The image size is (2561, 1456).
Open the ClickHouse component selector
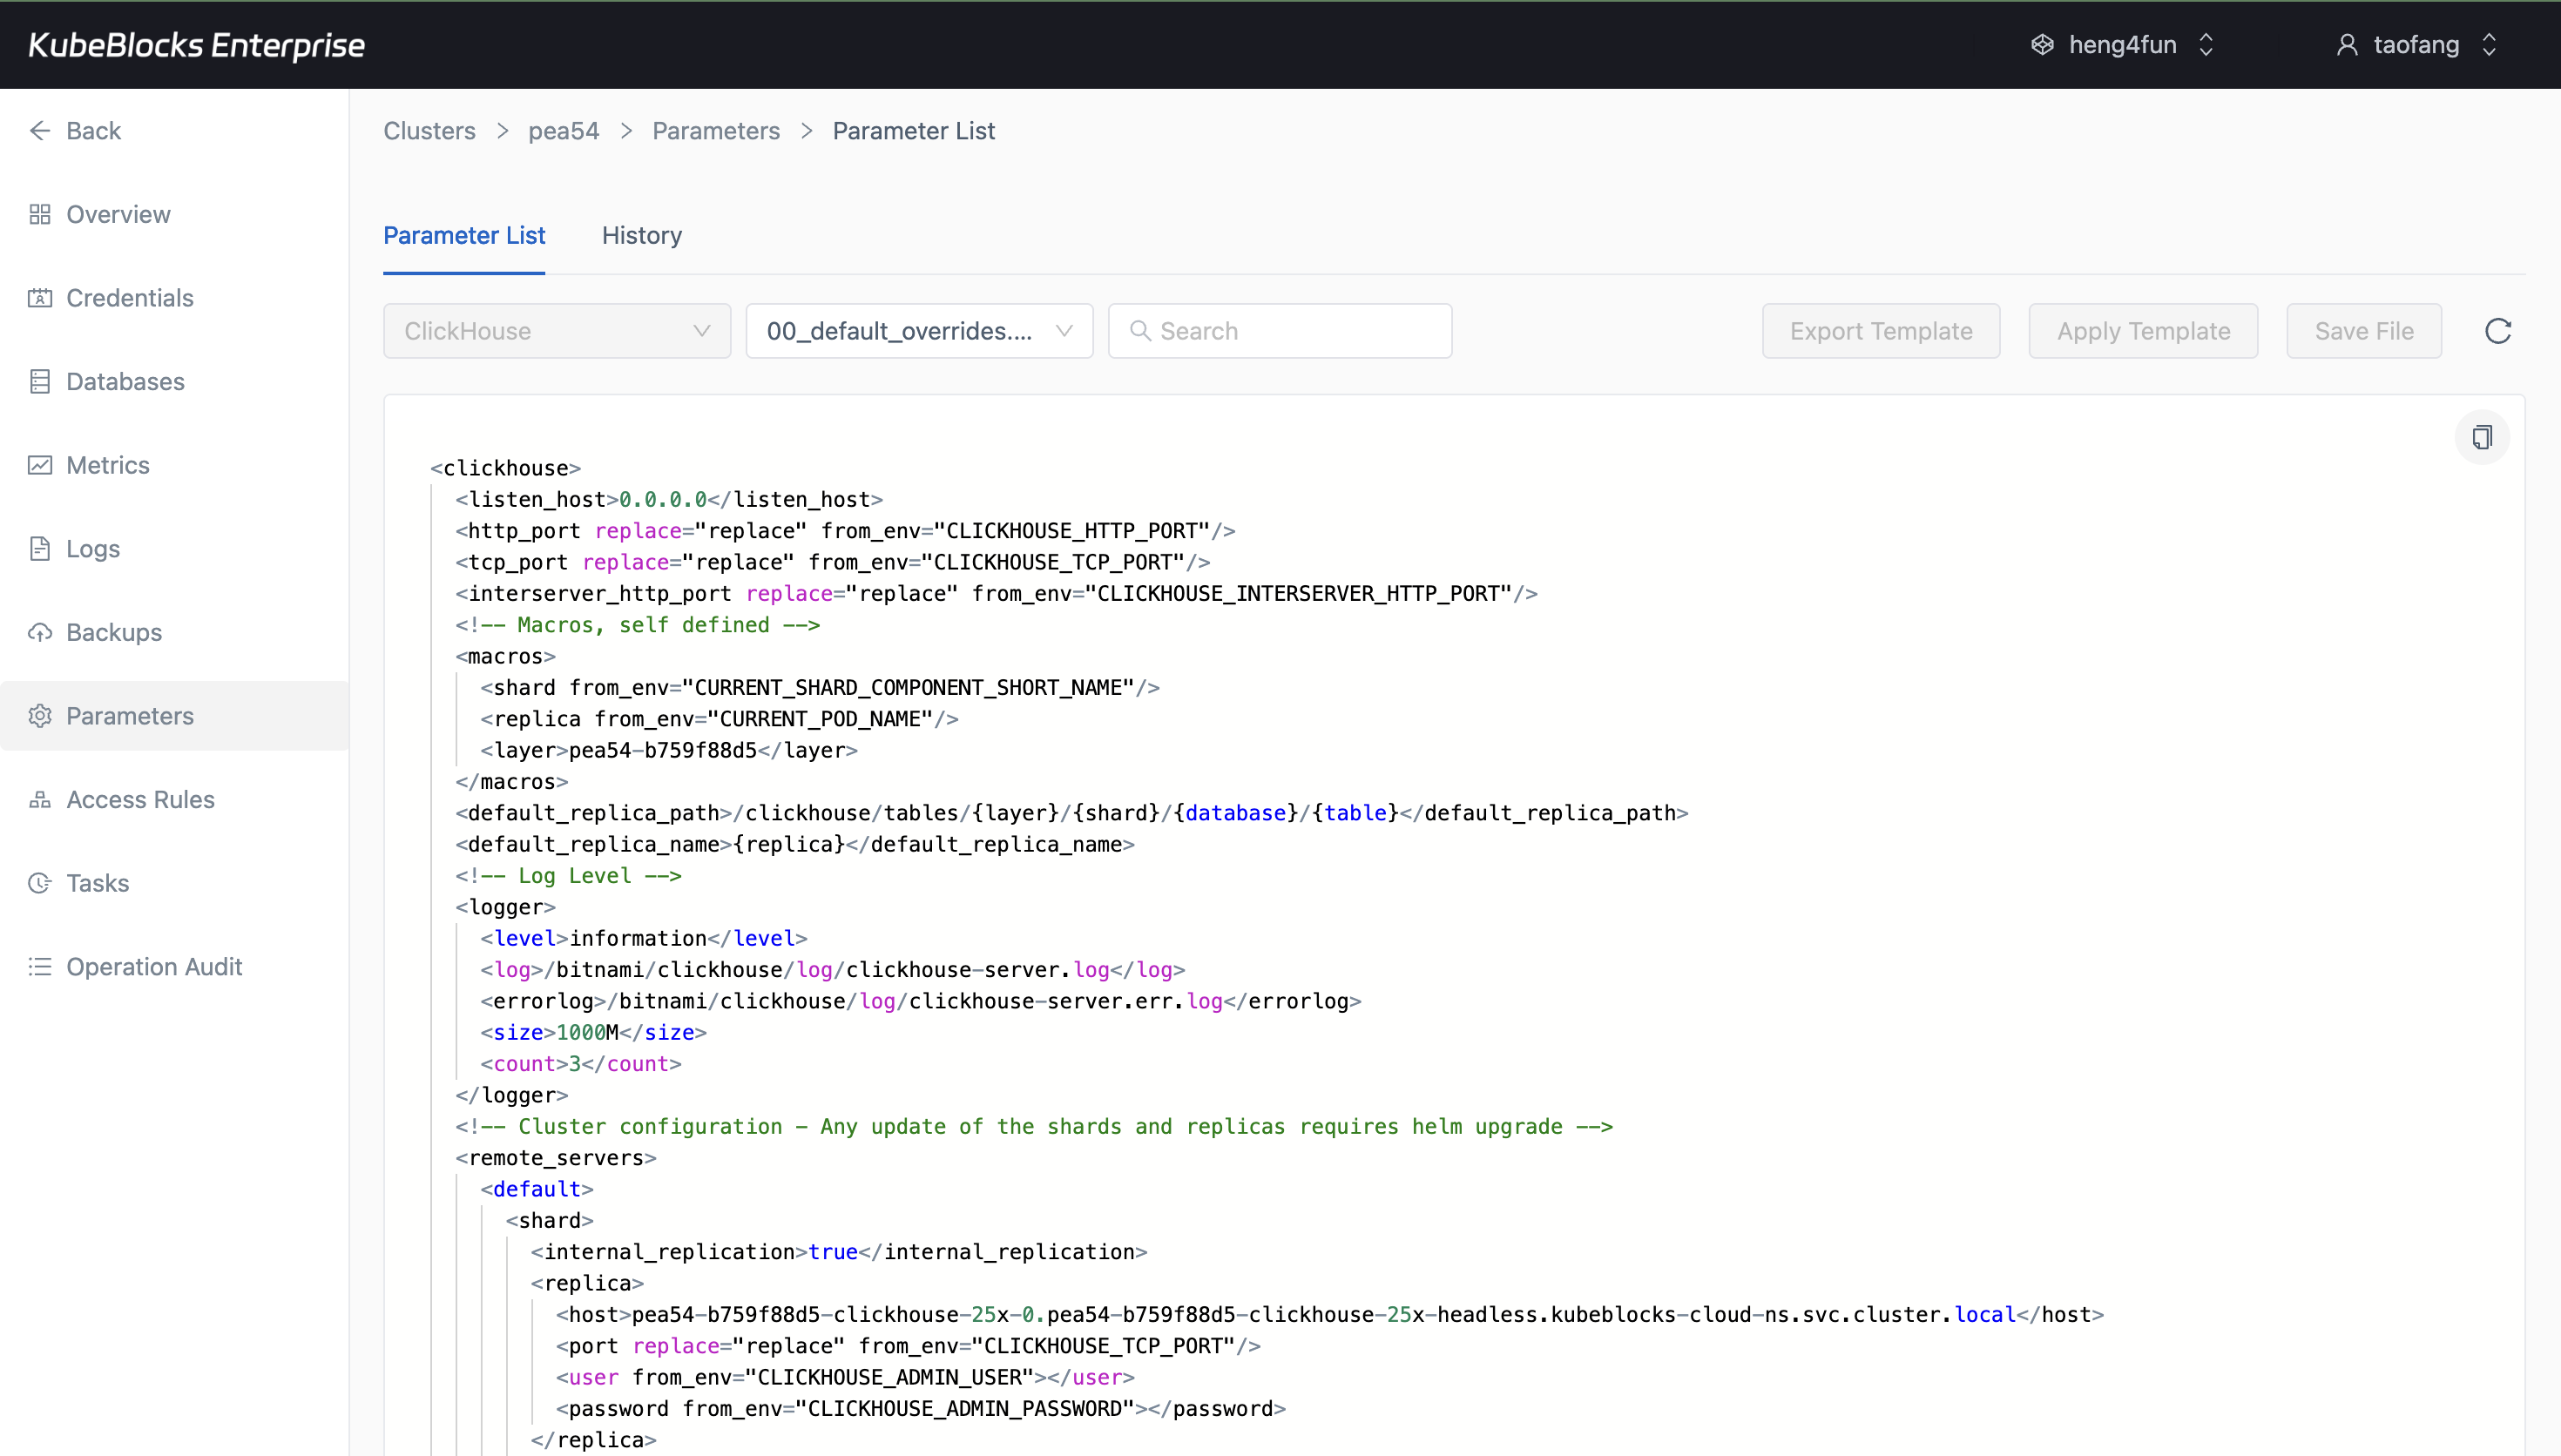[x=556, y=331]
